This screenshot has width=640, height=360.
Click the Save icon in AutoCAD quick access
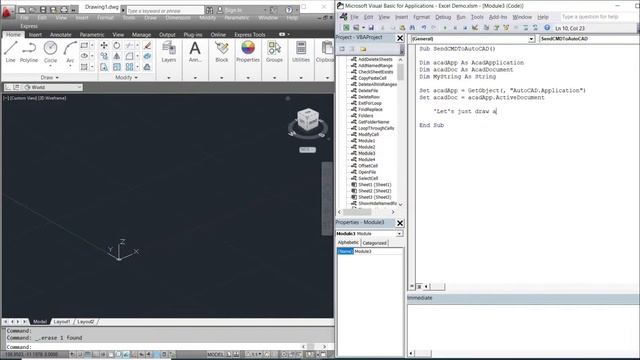tap(43, 9)
